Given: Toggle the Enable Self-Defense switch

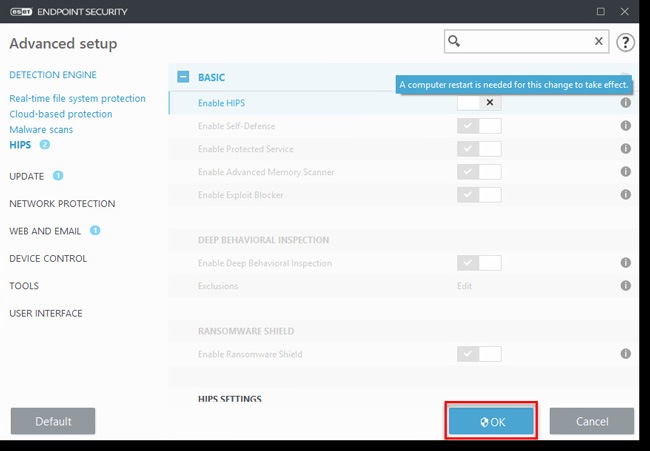Looking at the screenshot, I should tap(479, 126).
